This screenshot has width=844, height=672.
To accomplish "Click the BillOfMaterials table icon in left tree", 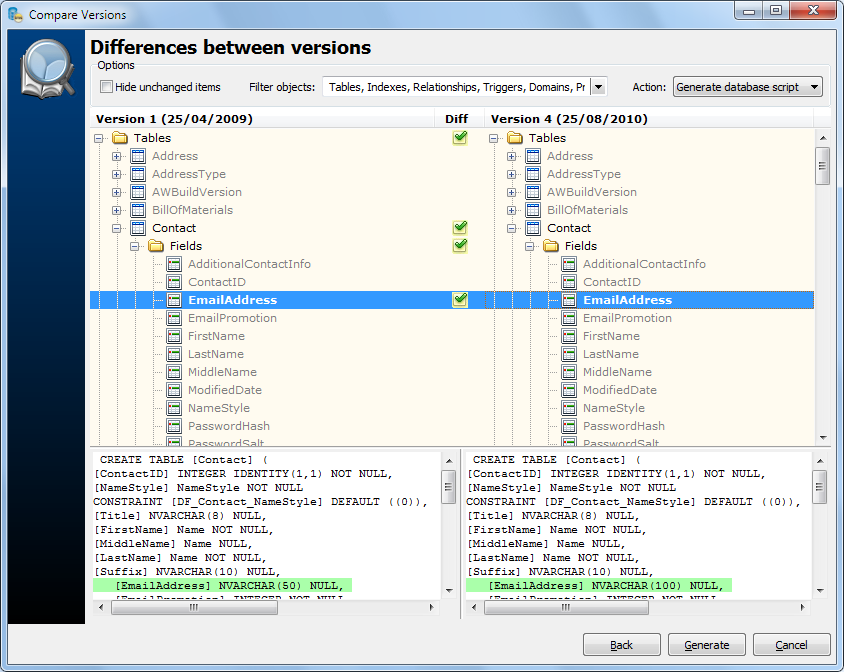I will click(x=138, y=210).
